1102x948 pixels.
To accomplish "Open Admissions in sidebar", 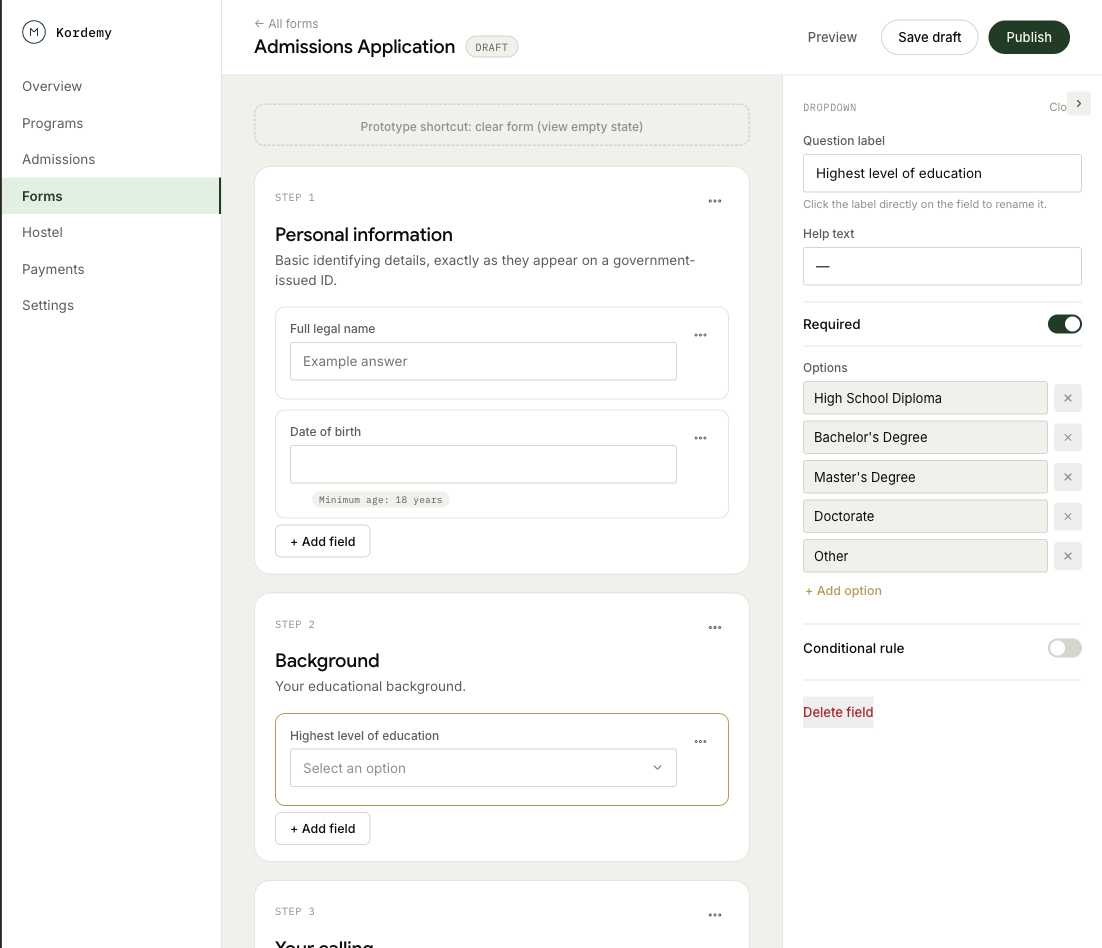I will tap(58, 160).
